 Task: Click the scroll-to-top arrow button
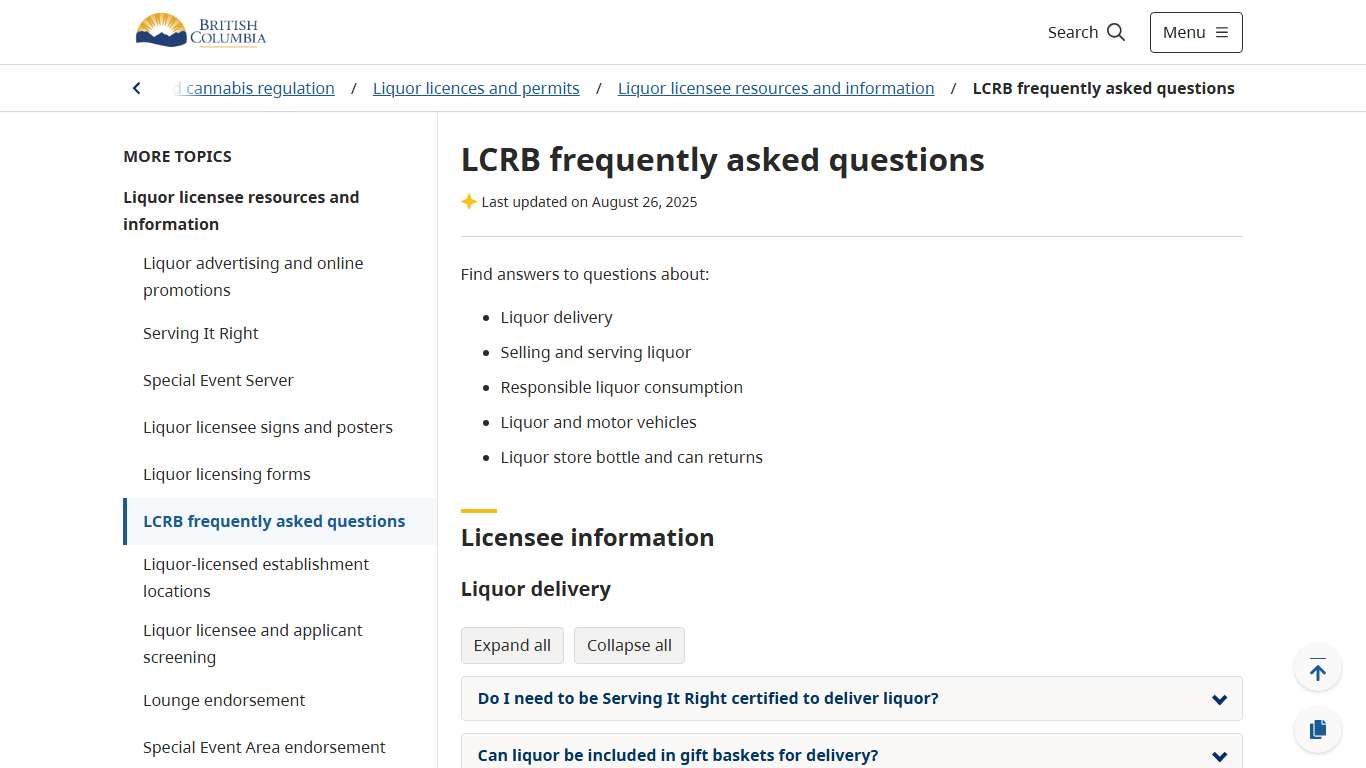(x=1317, y=667)
